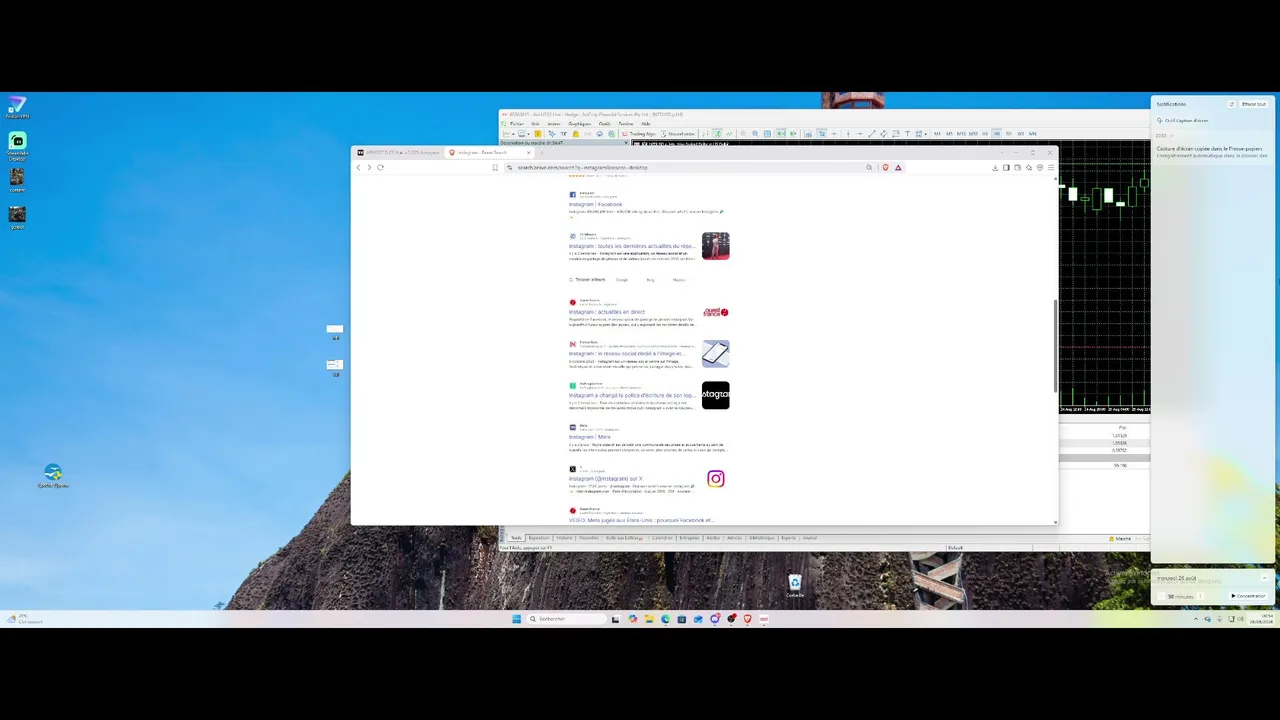Open Fenêtre menu in MetaTrader window
Viewport: 1280px width, 720px height.
[x=626, y=124]
